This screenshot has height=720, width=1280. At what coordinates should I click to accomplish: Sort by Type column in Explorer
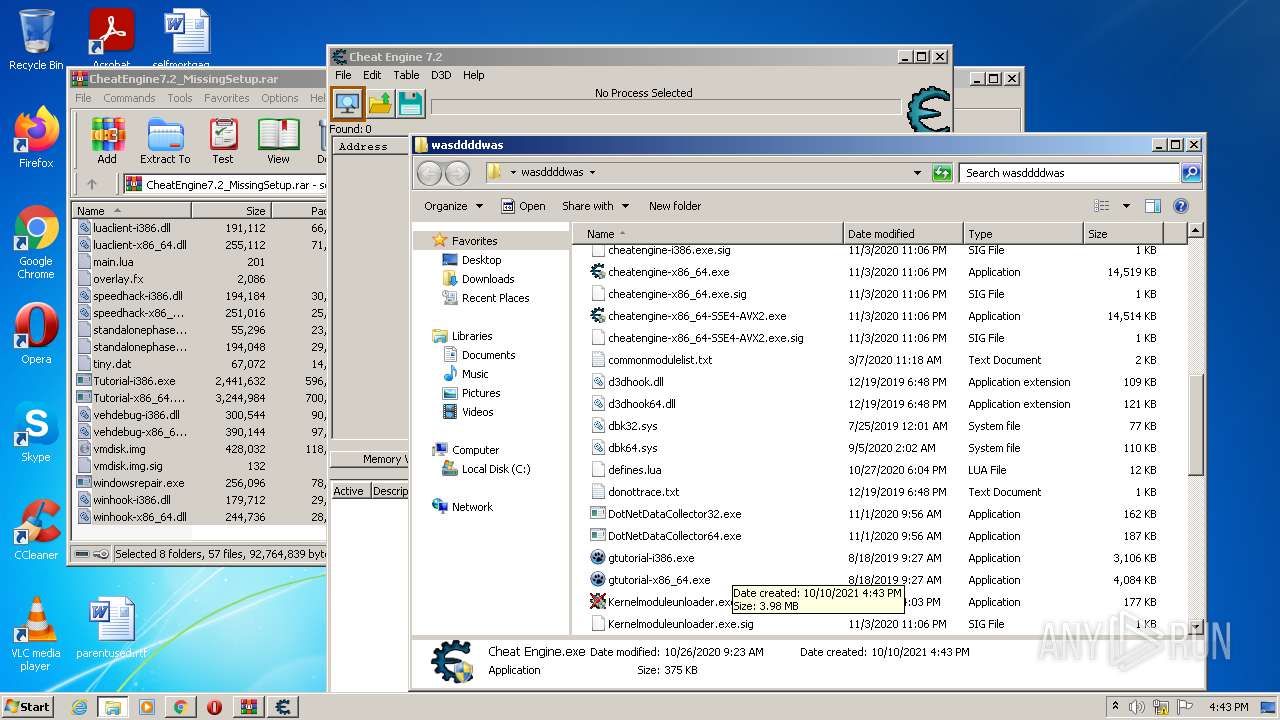[x=1023, y=234]
